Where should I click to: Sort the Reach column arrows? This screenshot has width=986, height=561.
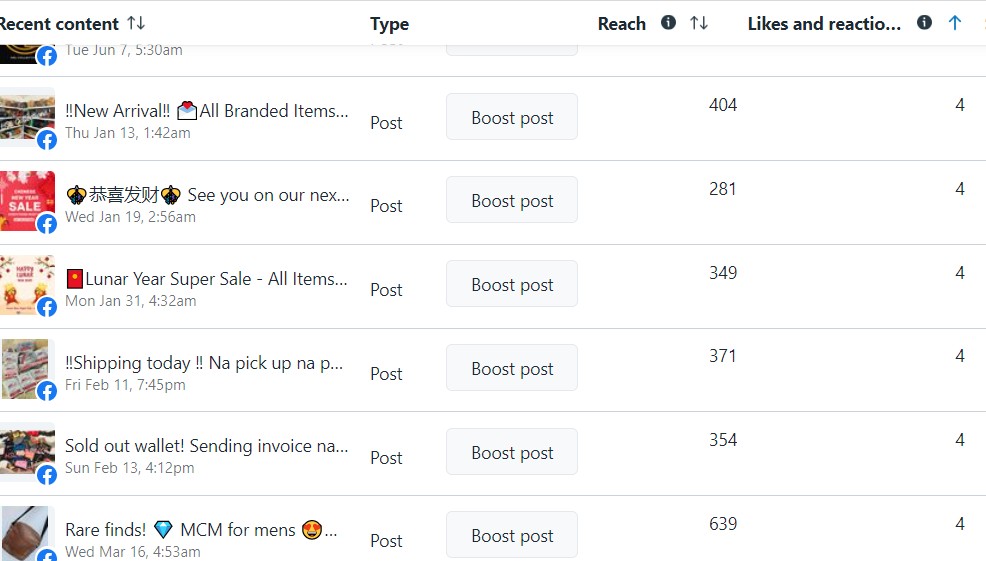click(699, 23)
